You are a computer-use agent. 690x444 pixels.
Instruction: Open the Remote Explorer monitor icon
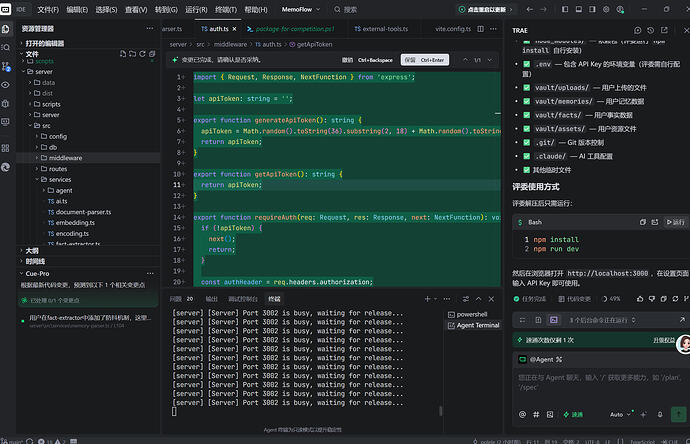coord(6,122)
